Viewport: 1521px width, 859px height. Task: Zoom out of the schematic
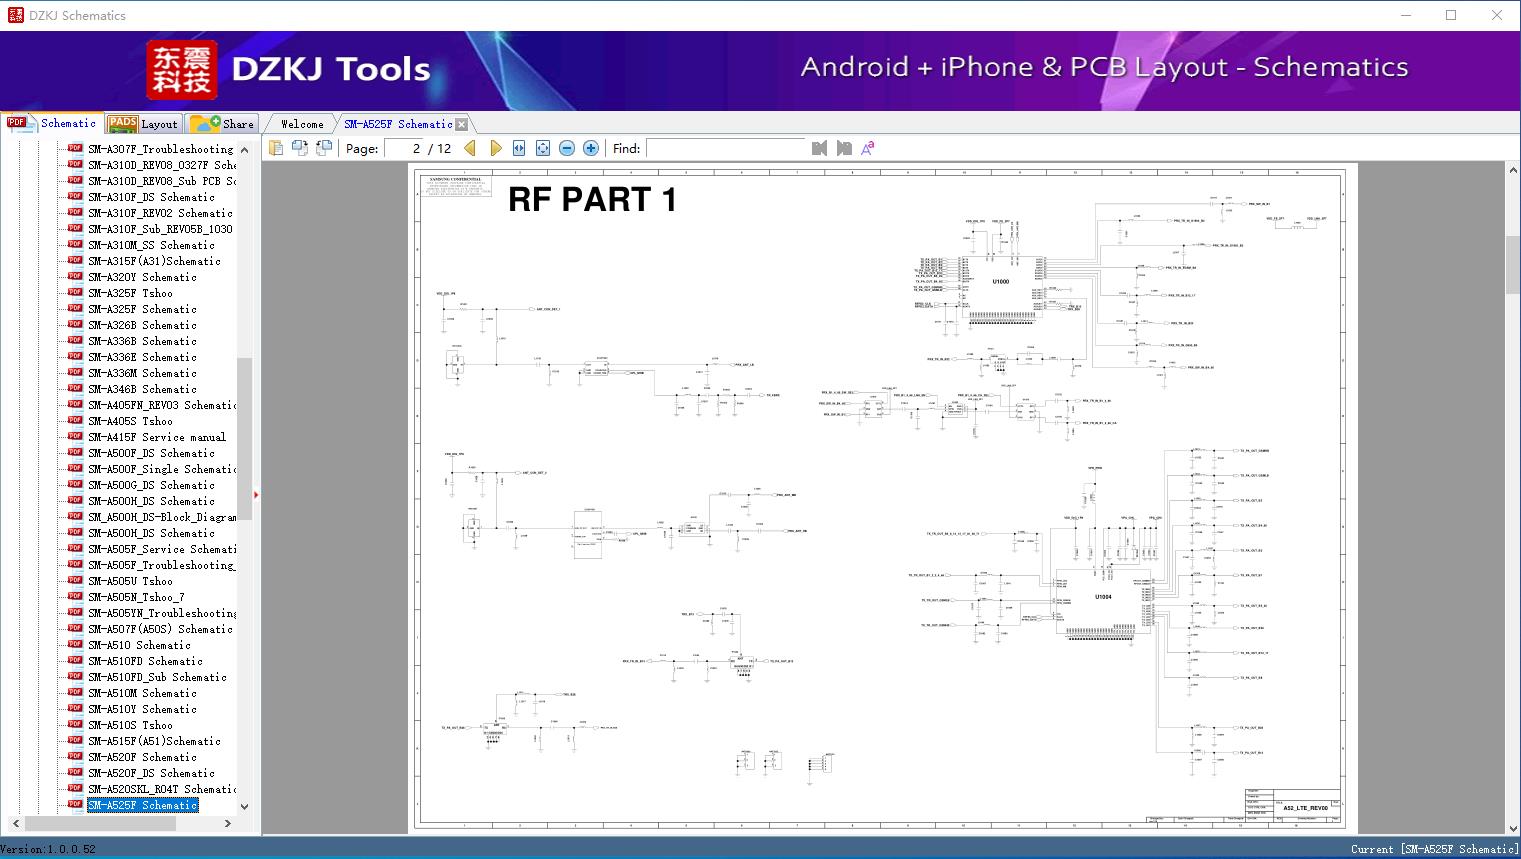point(567,148)
